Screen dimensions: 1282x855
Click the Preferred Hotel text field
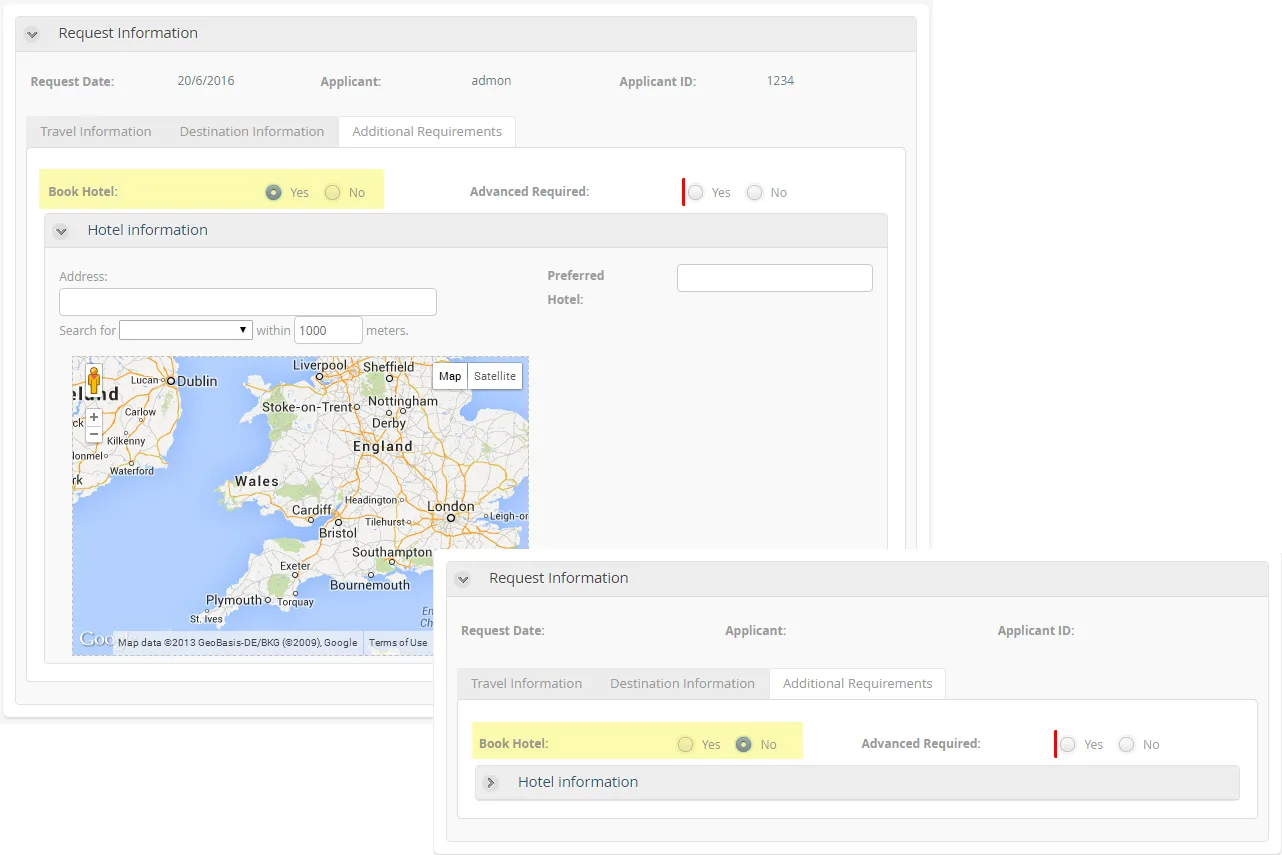(x=775, y=278)
